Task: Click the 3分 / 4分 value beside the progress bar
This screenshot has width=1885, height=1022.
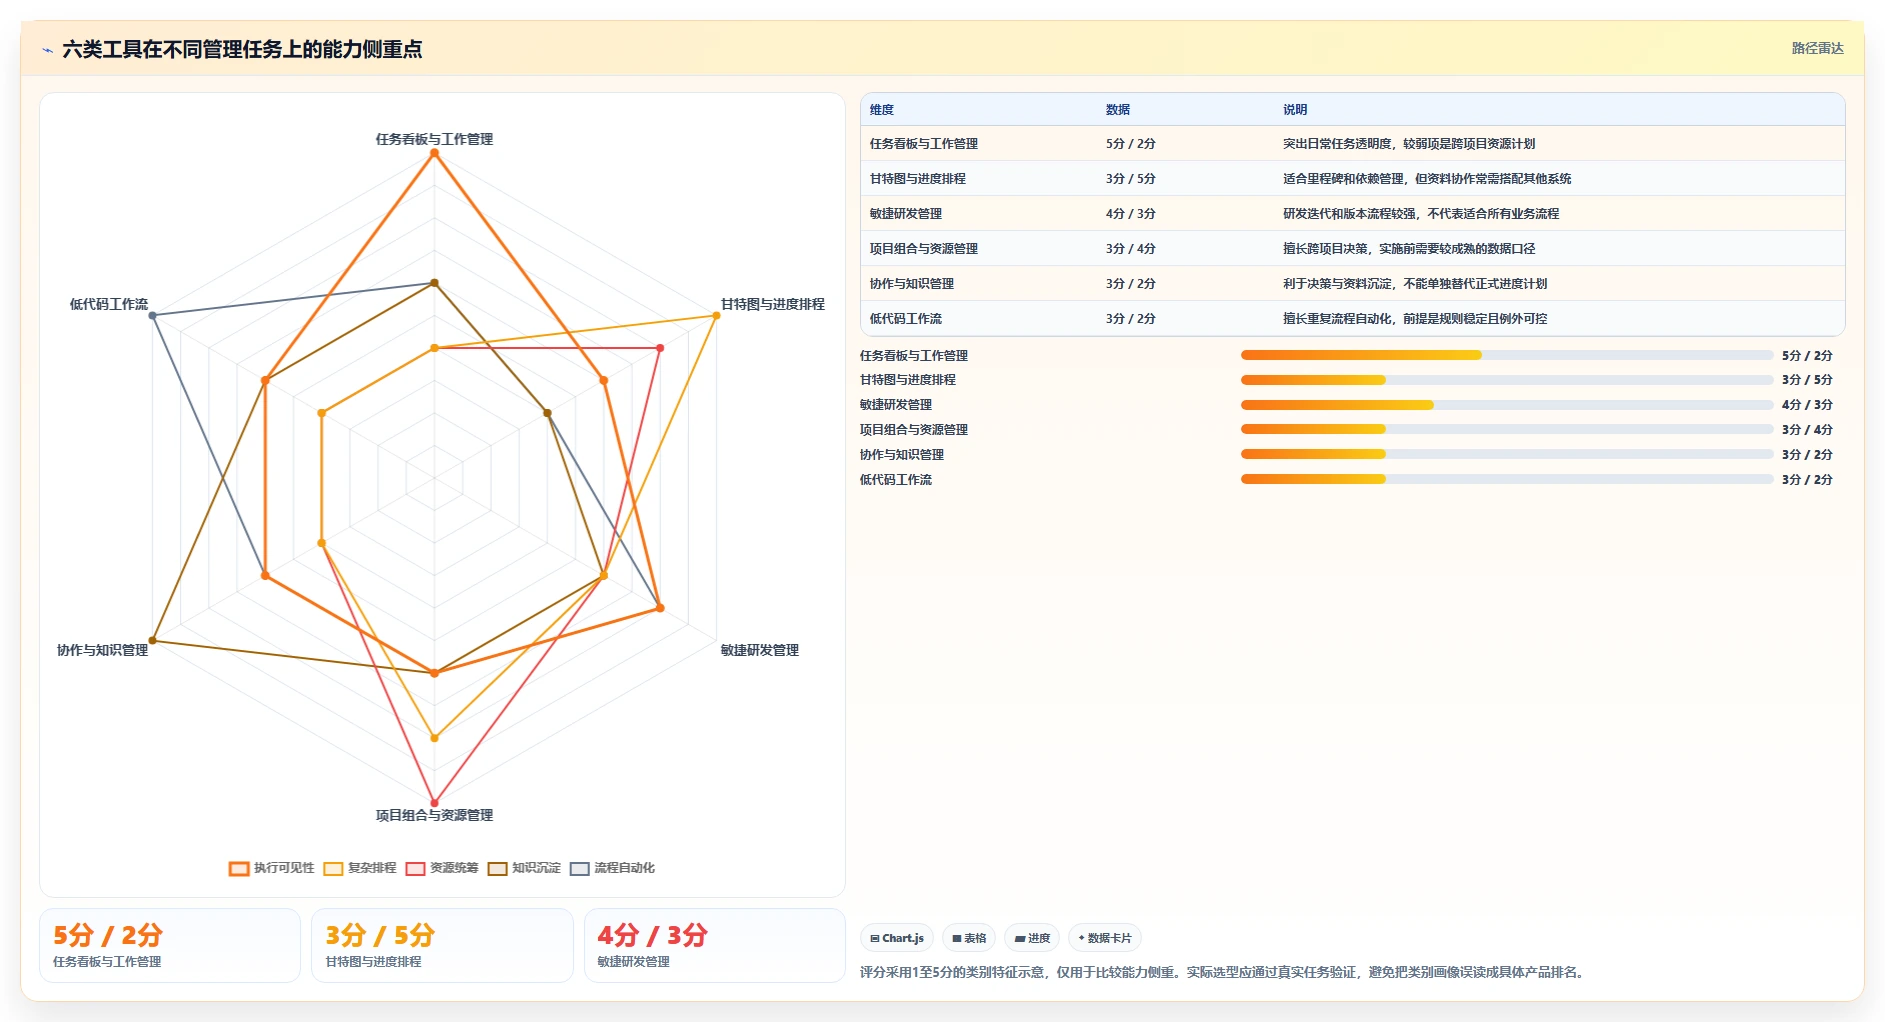Action: (1807, 429)
